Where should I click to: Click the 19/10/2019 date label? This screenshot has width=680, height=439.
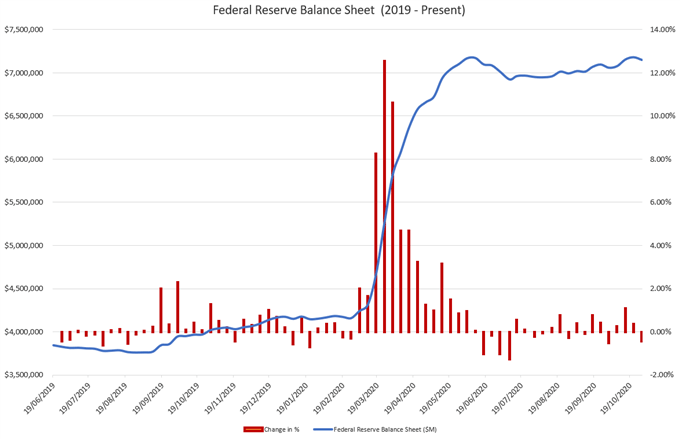pos(183,398)
